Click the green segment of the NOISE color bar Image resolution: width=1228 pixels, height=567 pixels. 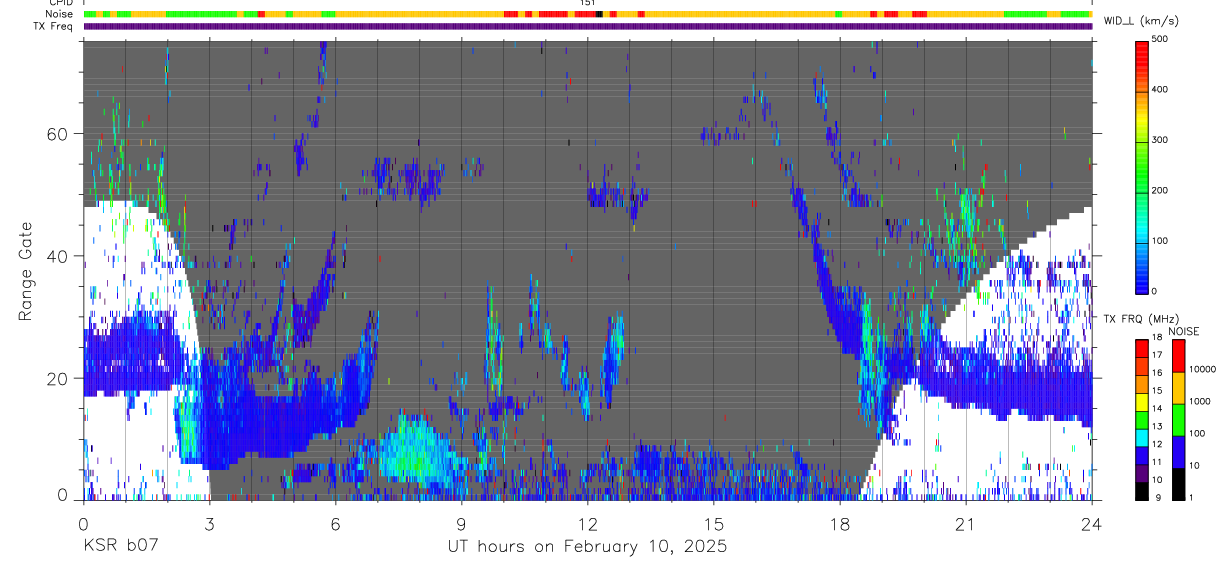point(1178,420)
